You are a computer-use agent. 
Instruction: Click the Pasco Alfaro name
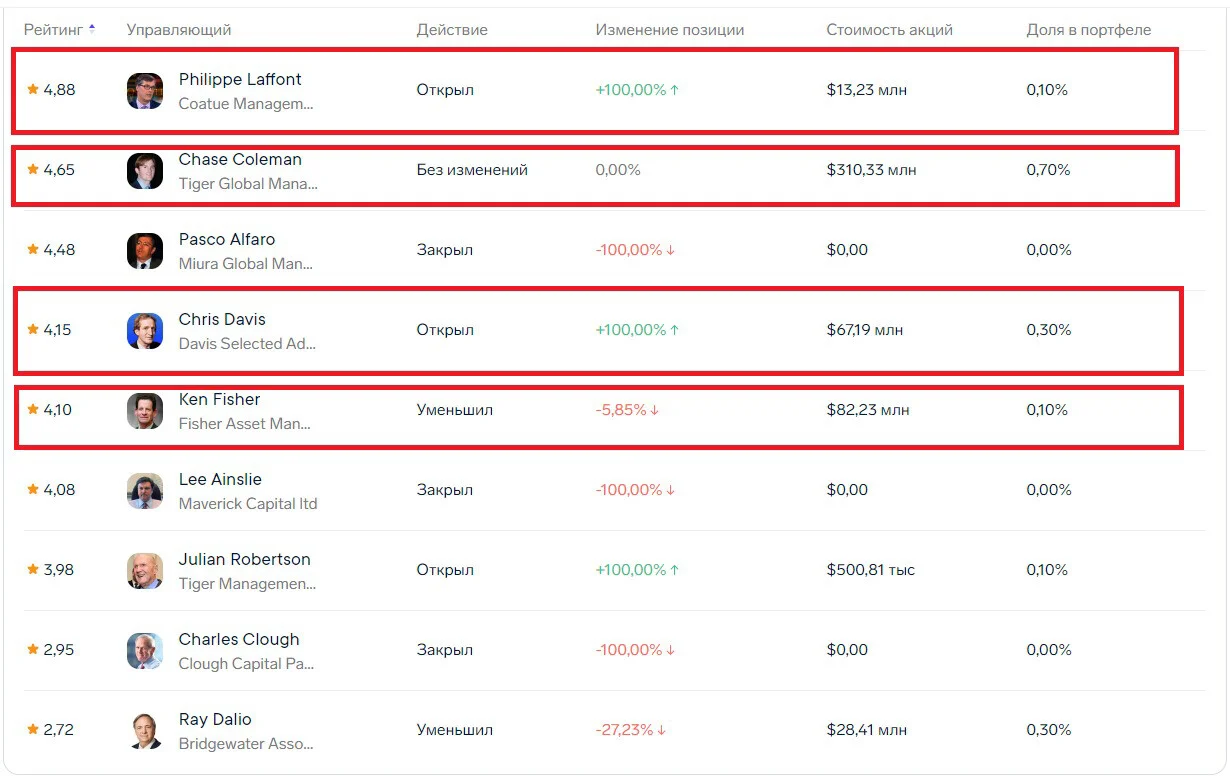227,239
